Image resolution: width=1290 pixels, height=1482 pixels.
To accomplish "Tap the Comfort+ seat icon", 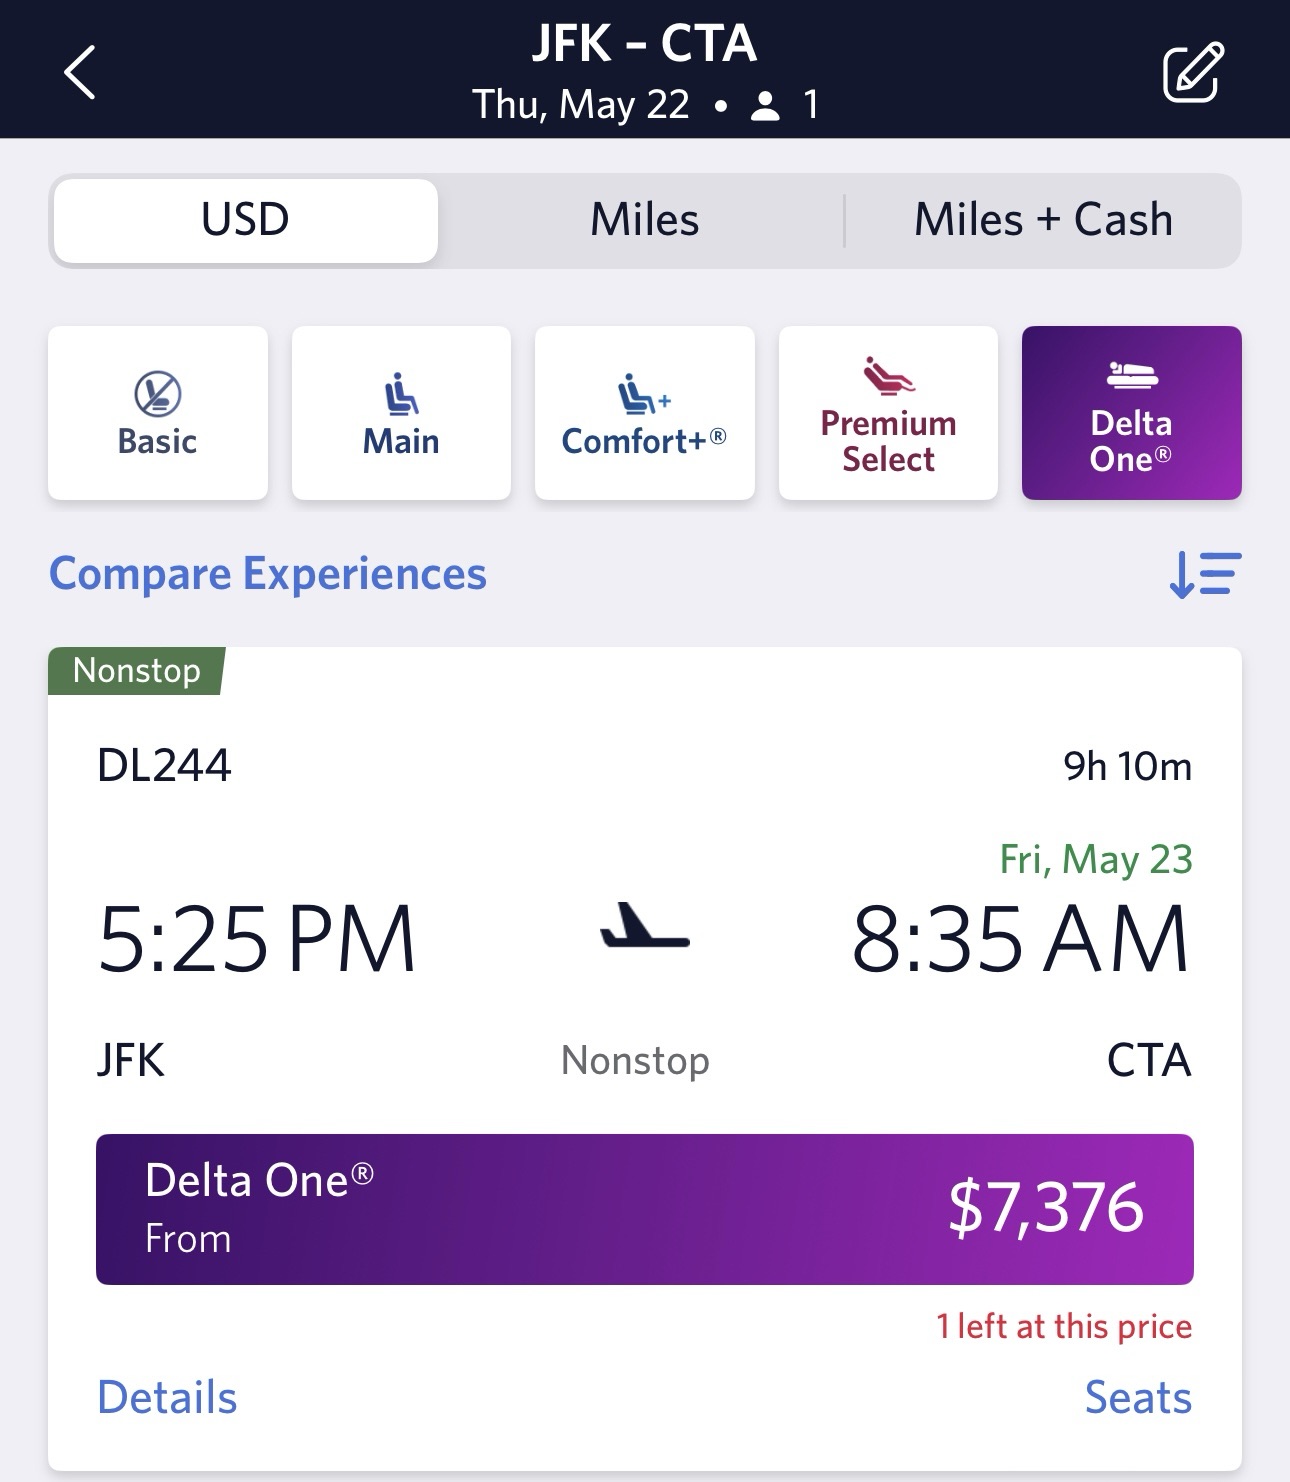I will (644, 393).
